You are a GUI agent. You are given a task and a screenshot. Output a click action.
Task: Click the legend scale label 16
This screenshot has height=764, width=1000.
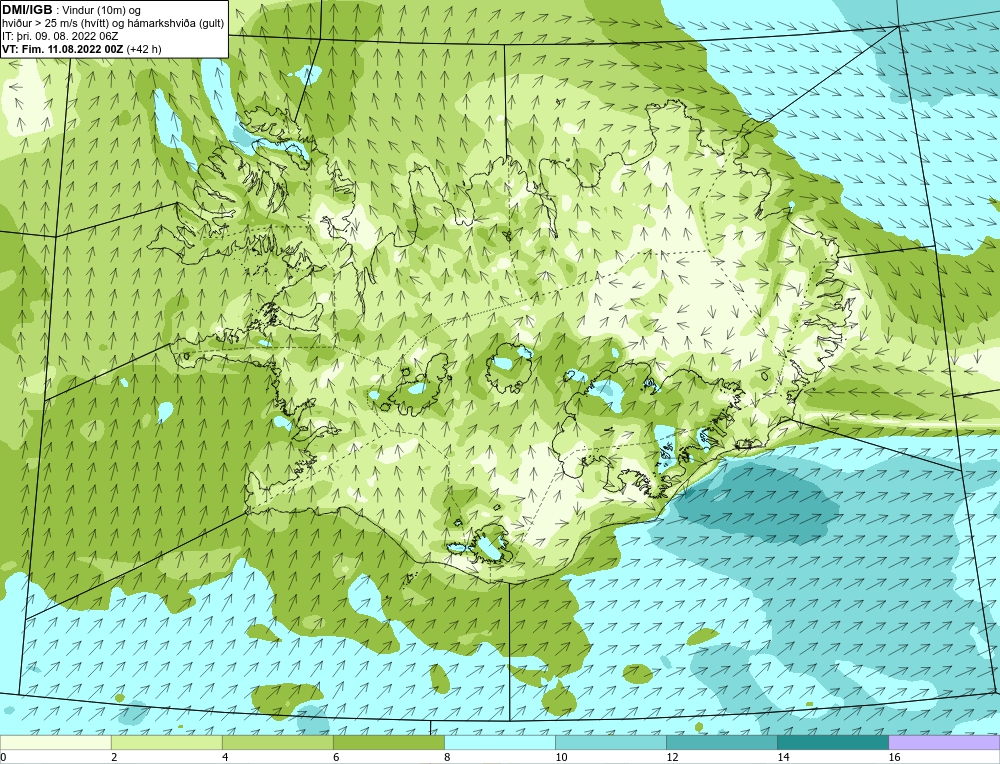(x=894, y=757)
